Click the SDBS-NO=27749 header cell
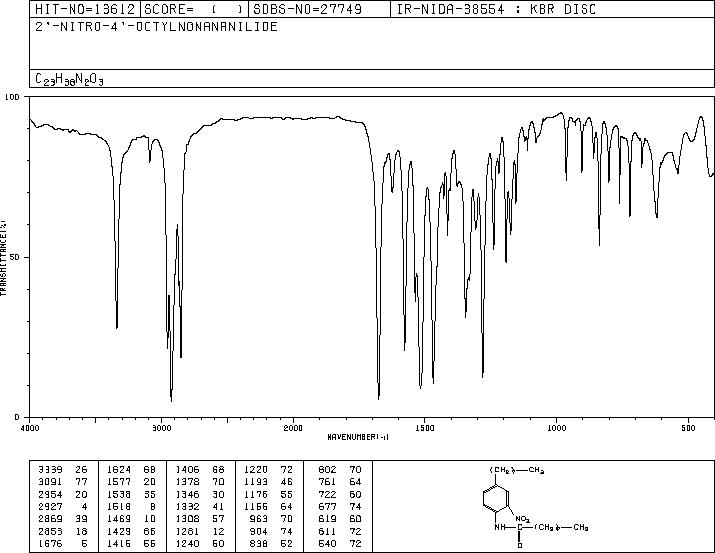This screenshot has height=553, width=715. (303, 9)
